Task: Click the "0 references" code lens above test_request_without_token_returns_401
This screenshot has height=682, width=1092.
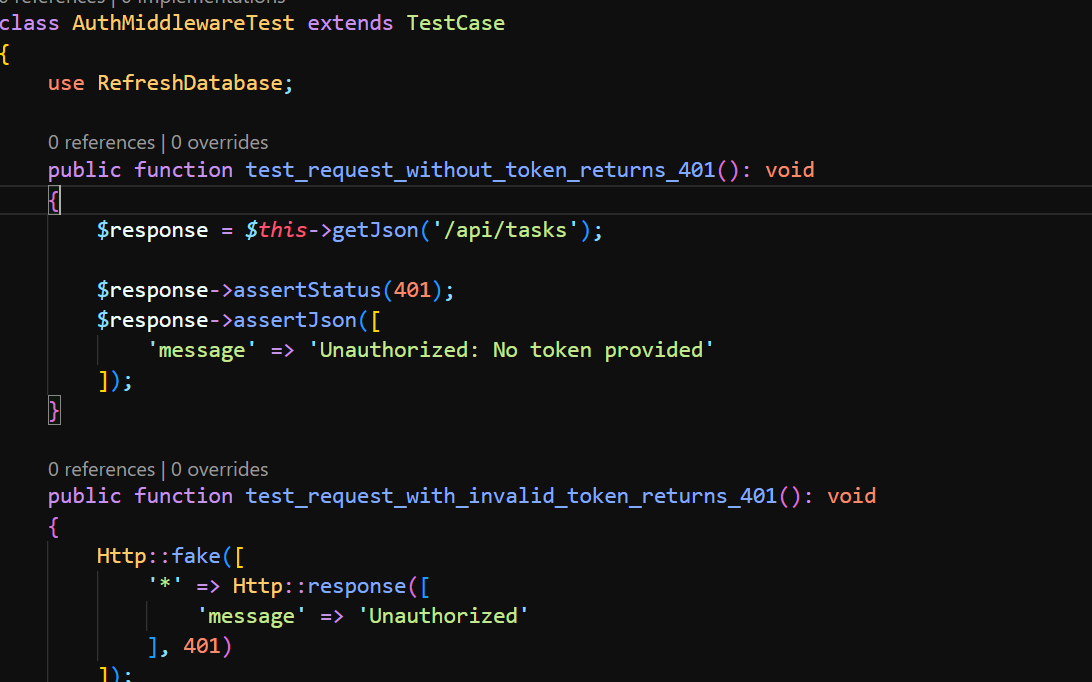Action: 102,143
